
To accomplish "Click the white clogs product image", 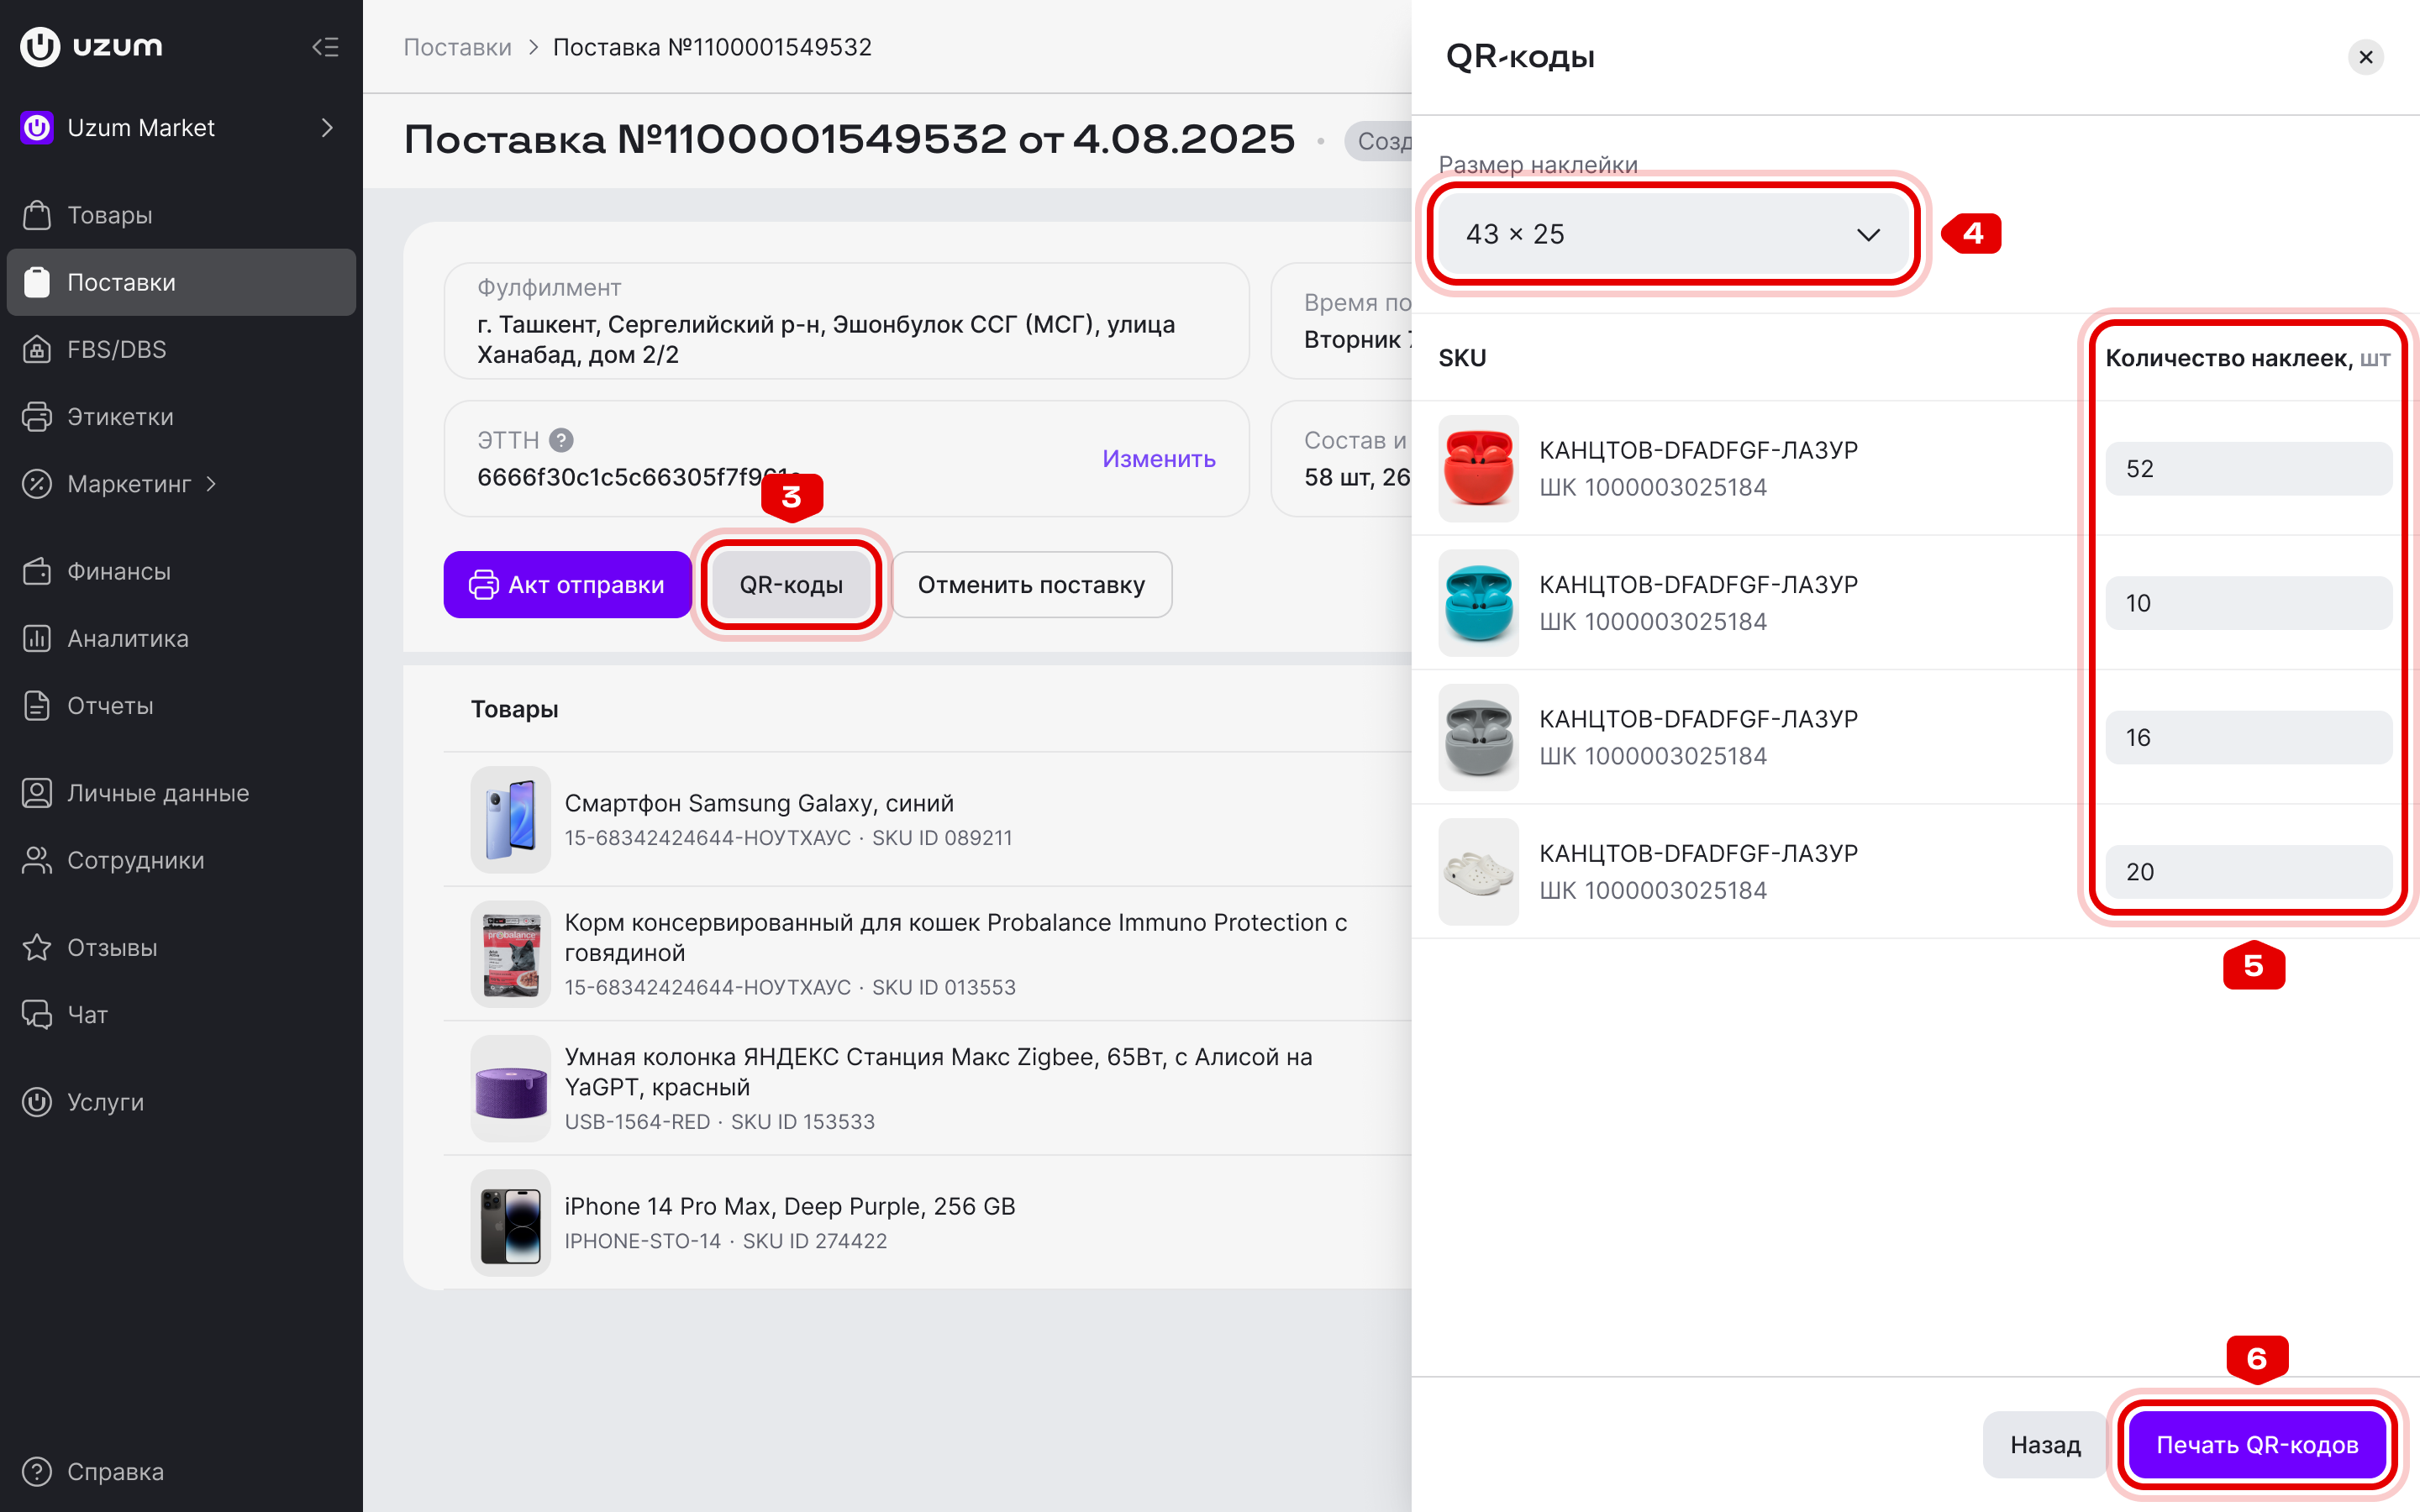I will tap(1478, 871).
